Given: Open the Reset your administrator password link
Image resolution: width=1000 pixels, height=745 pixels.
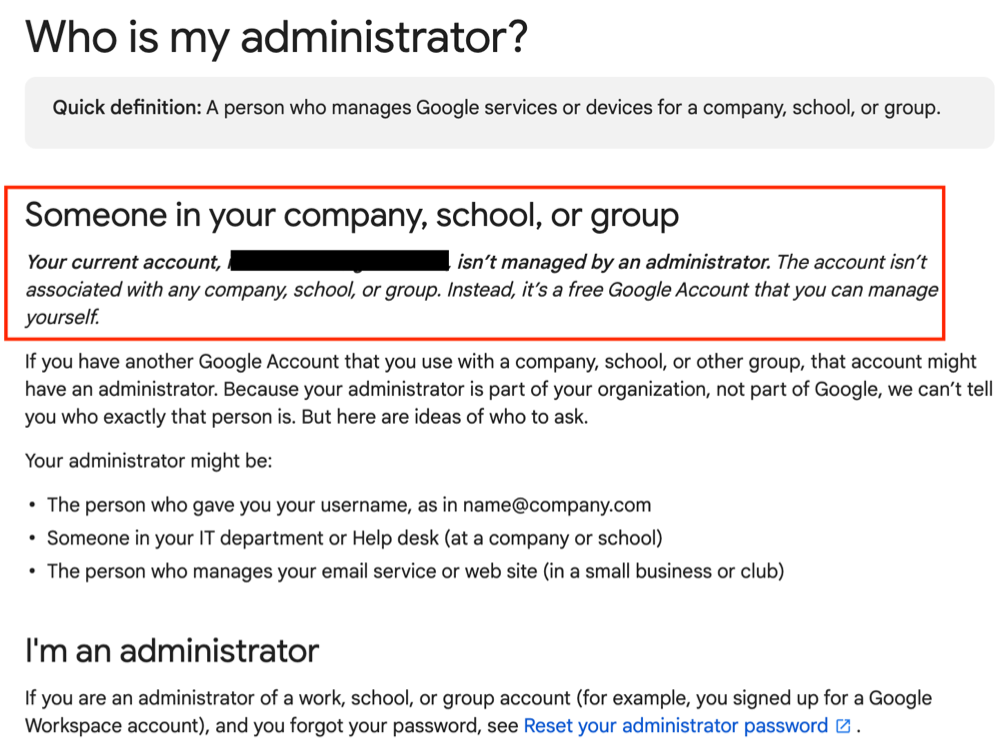Looking at the screenshot, I should point(675,726).
